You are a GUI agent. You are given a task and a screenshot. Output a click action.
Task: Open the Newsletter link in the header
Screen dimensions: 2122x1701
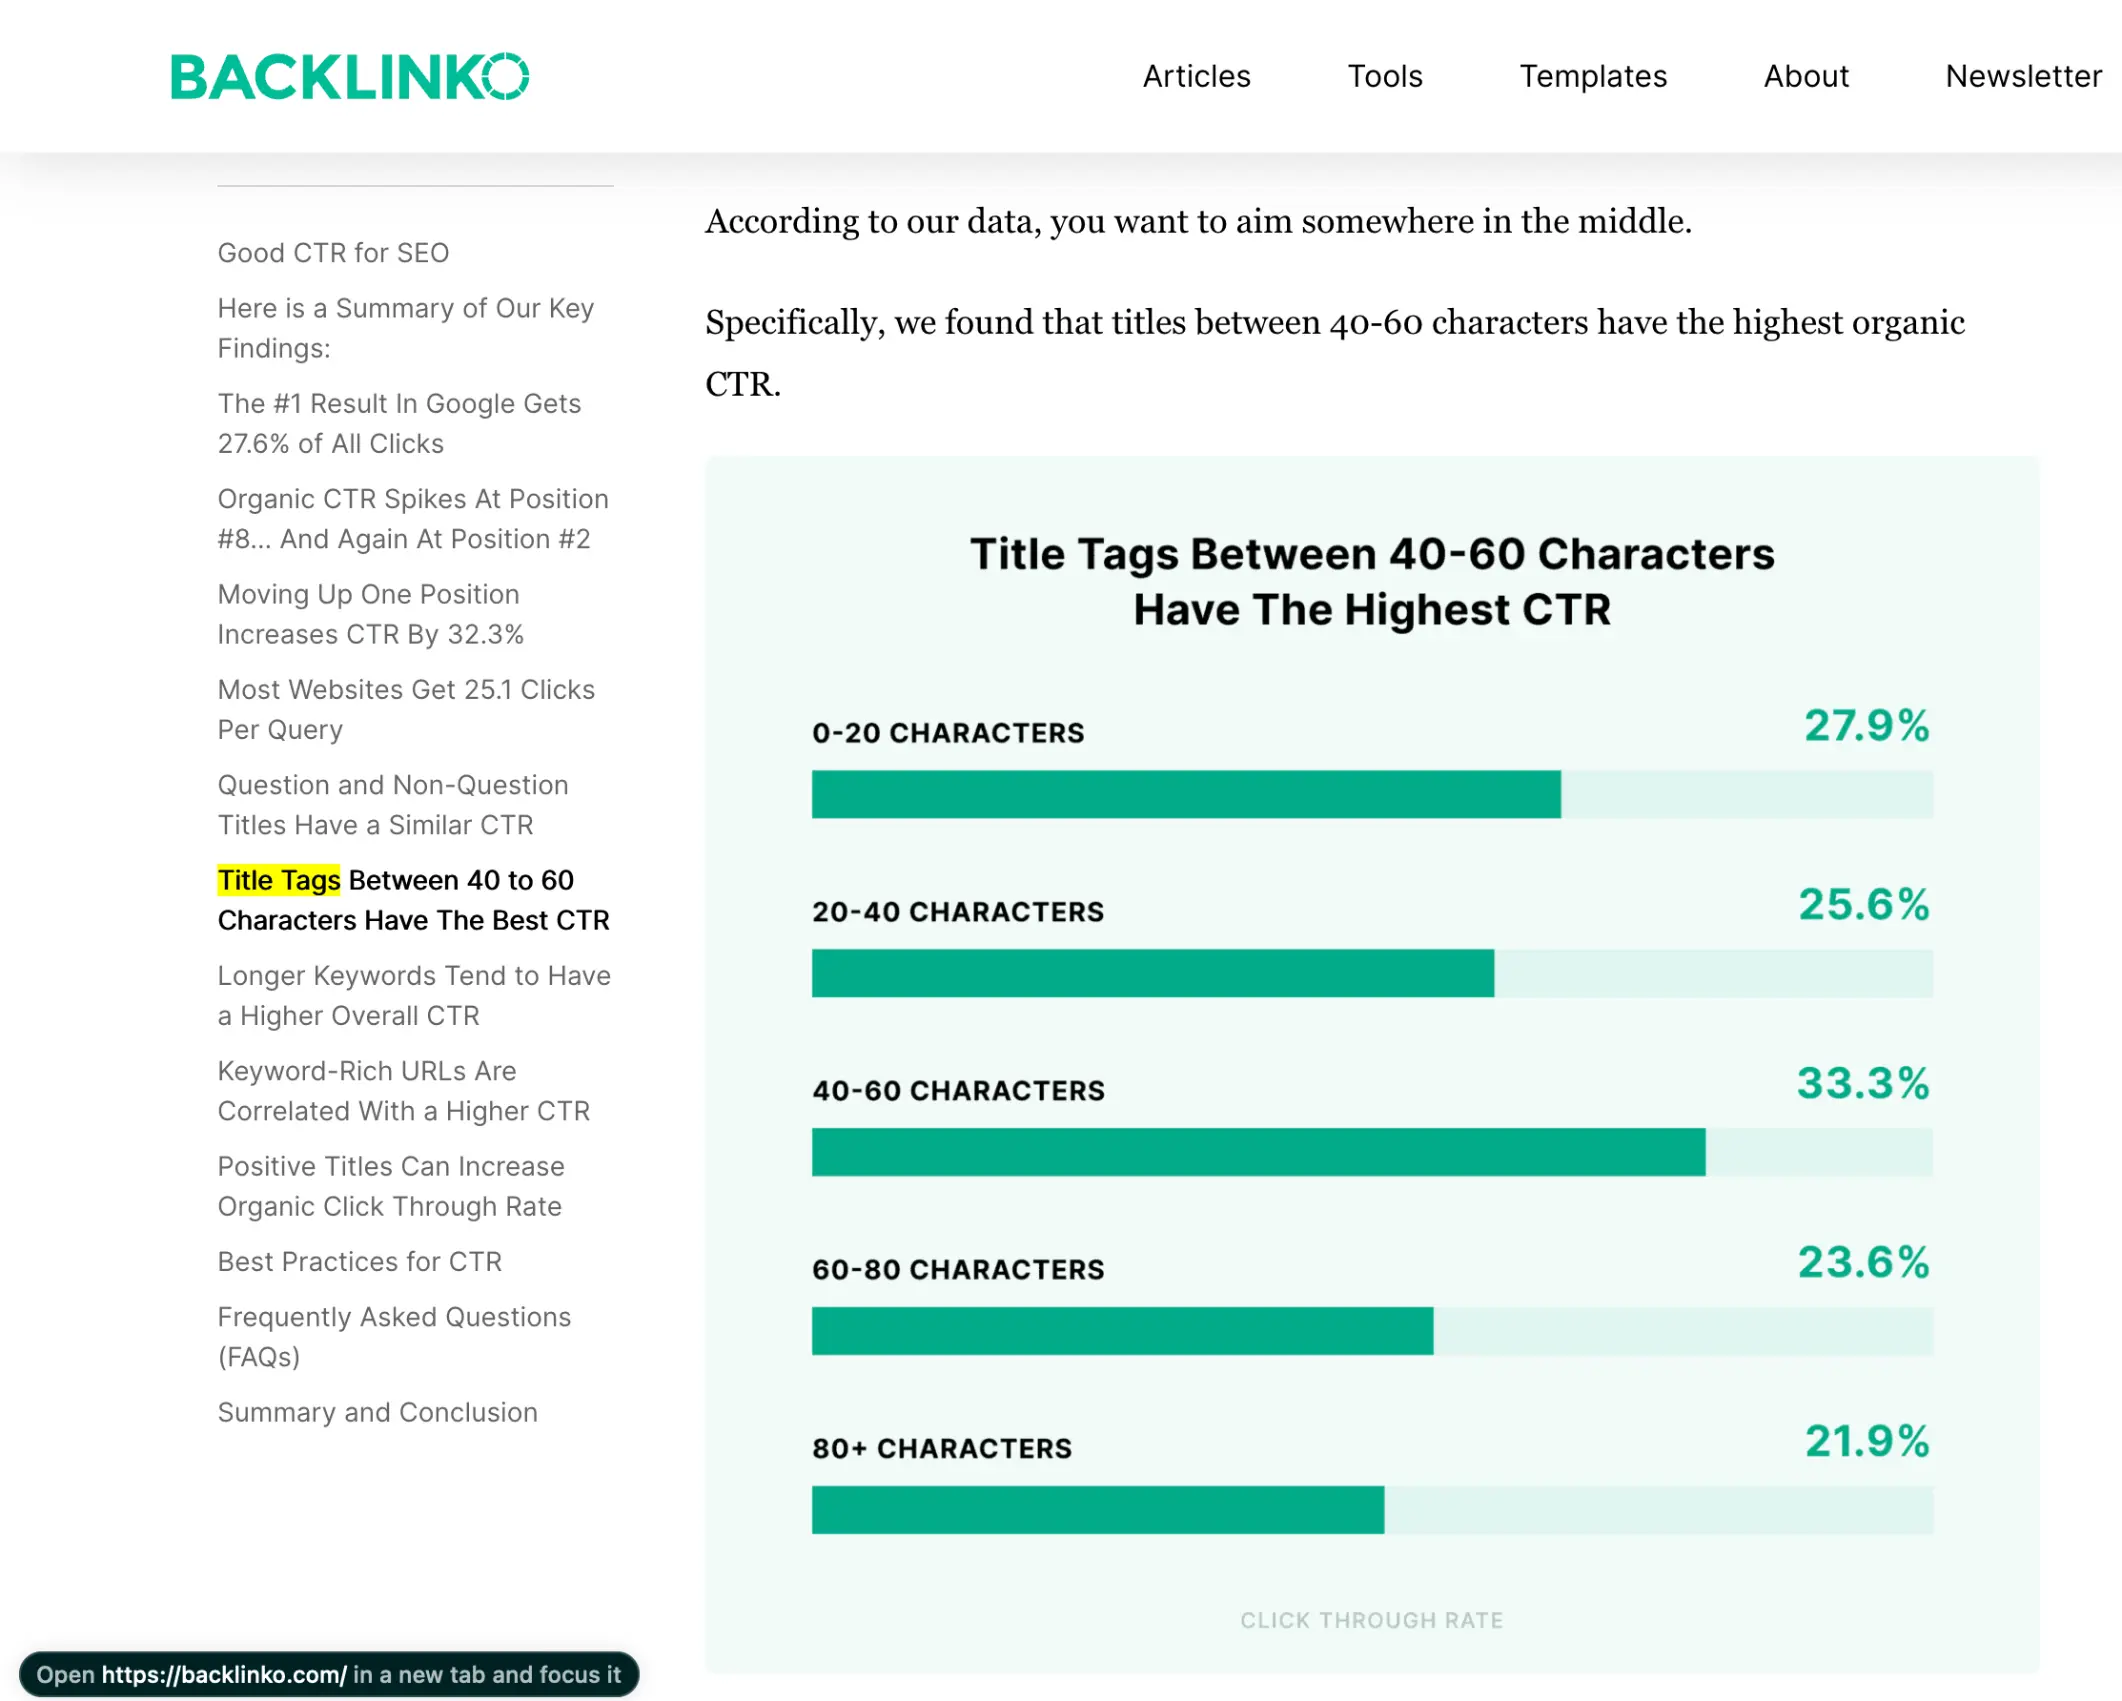[2022, 76]
